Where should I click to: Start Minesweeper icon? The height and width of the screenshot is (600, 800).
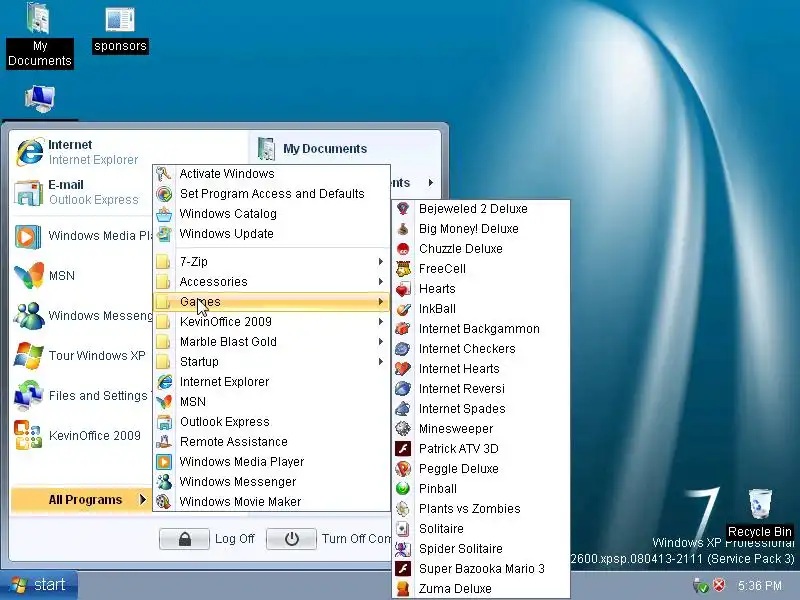pos(403,429)
